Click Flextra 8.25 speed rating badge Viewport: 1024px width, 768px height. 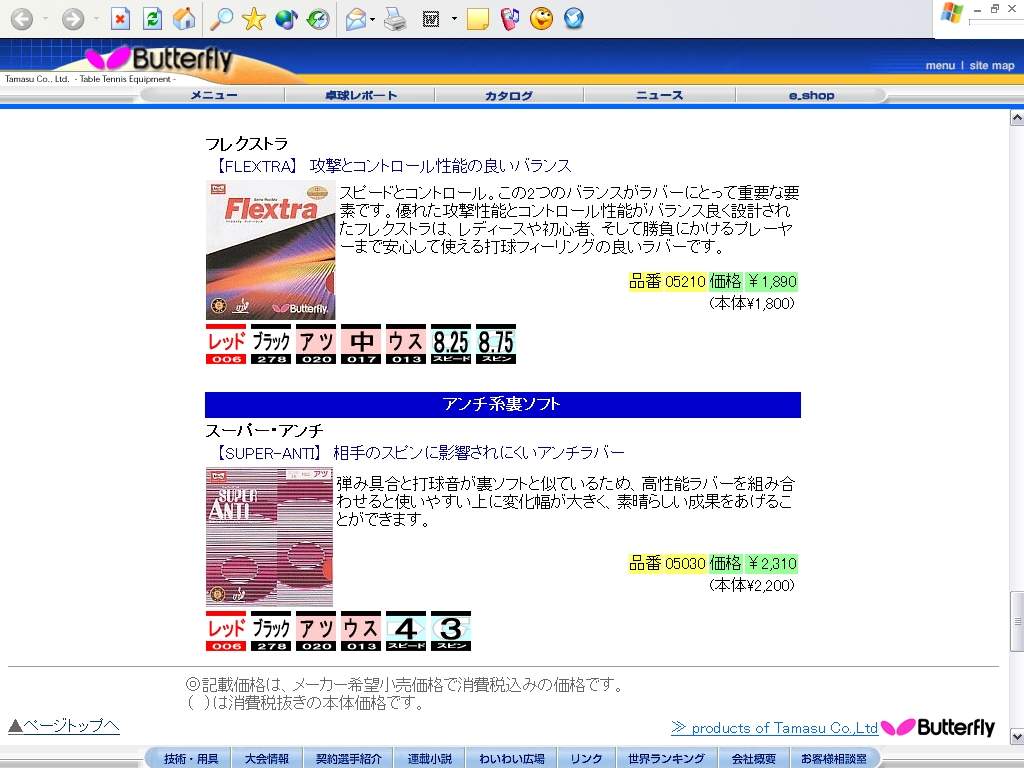coord(451,344)
